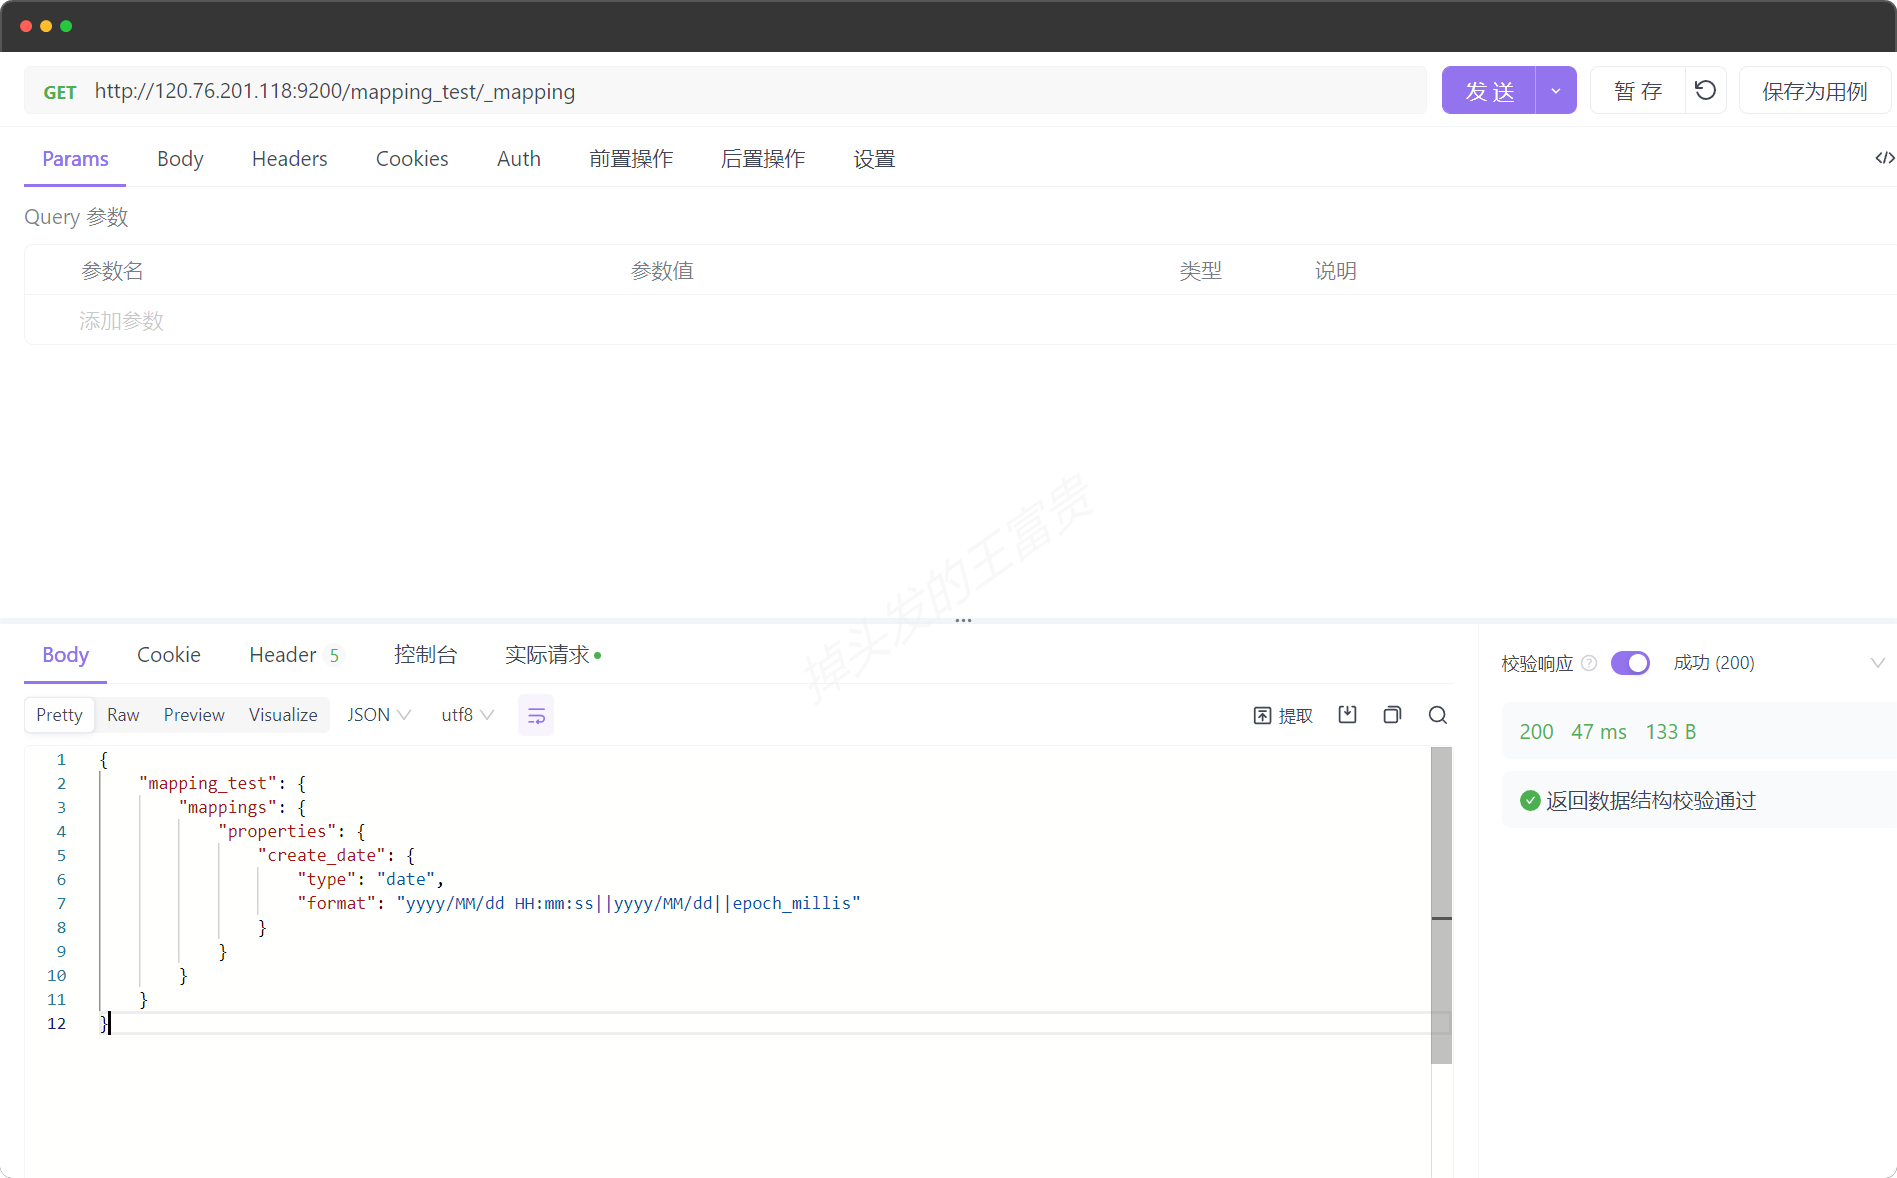The height and width of the screenshot is (1178, 1897).
Task: Click the request URL input field
Action: (x=755, y=91)
